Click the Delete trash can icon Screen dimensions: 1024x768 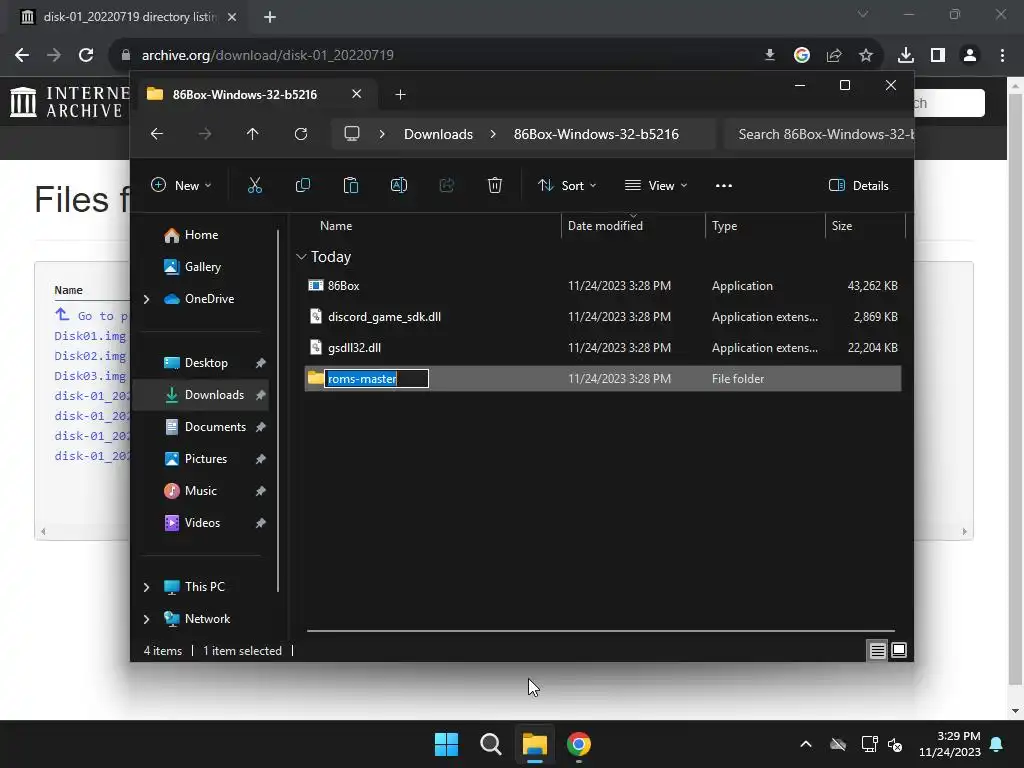click(494, 185)
